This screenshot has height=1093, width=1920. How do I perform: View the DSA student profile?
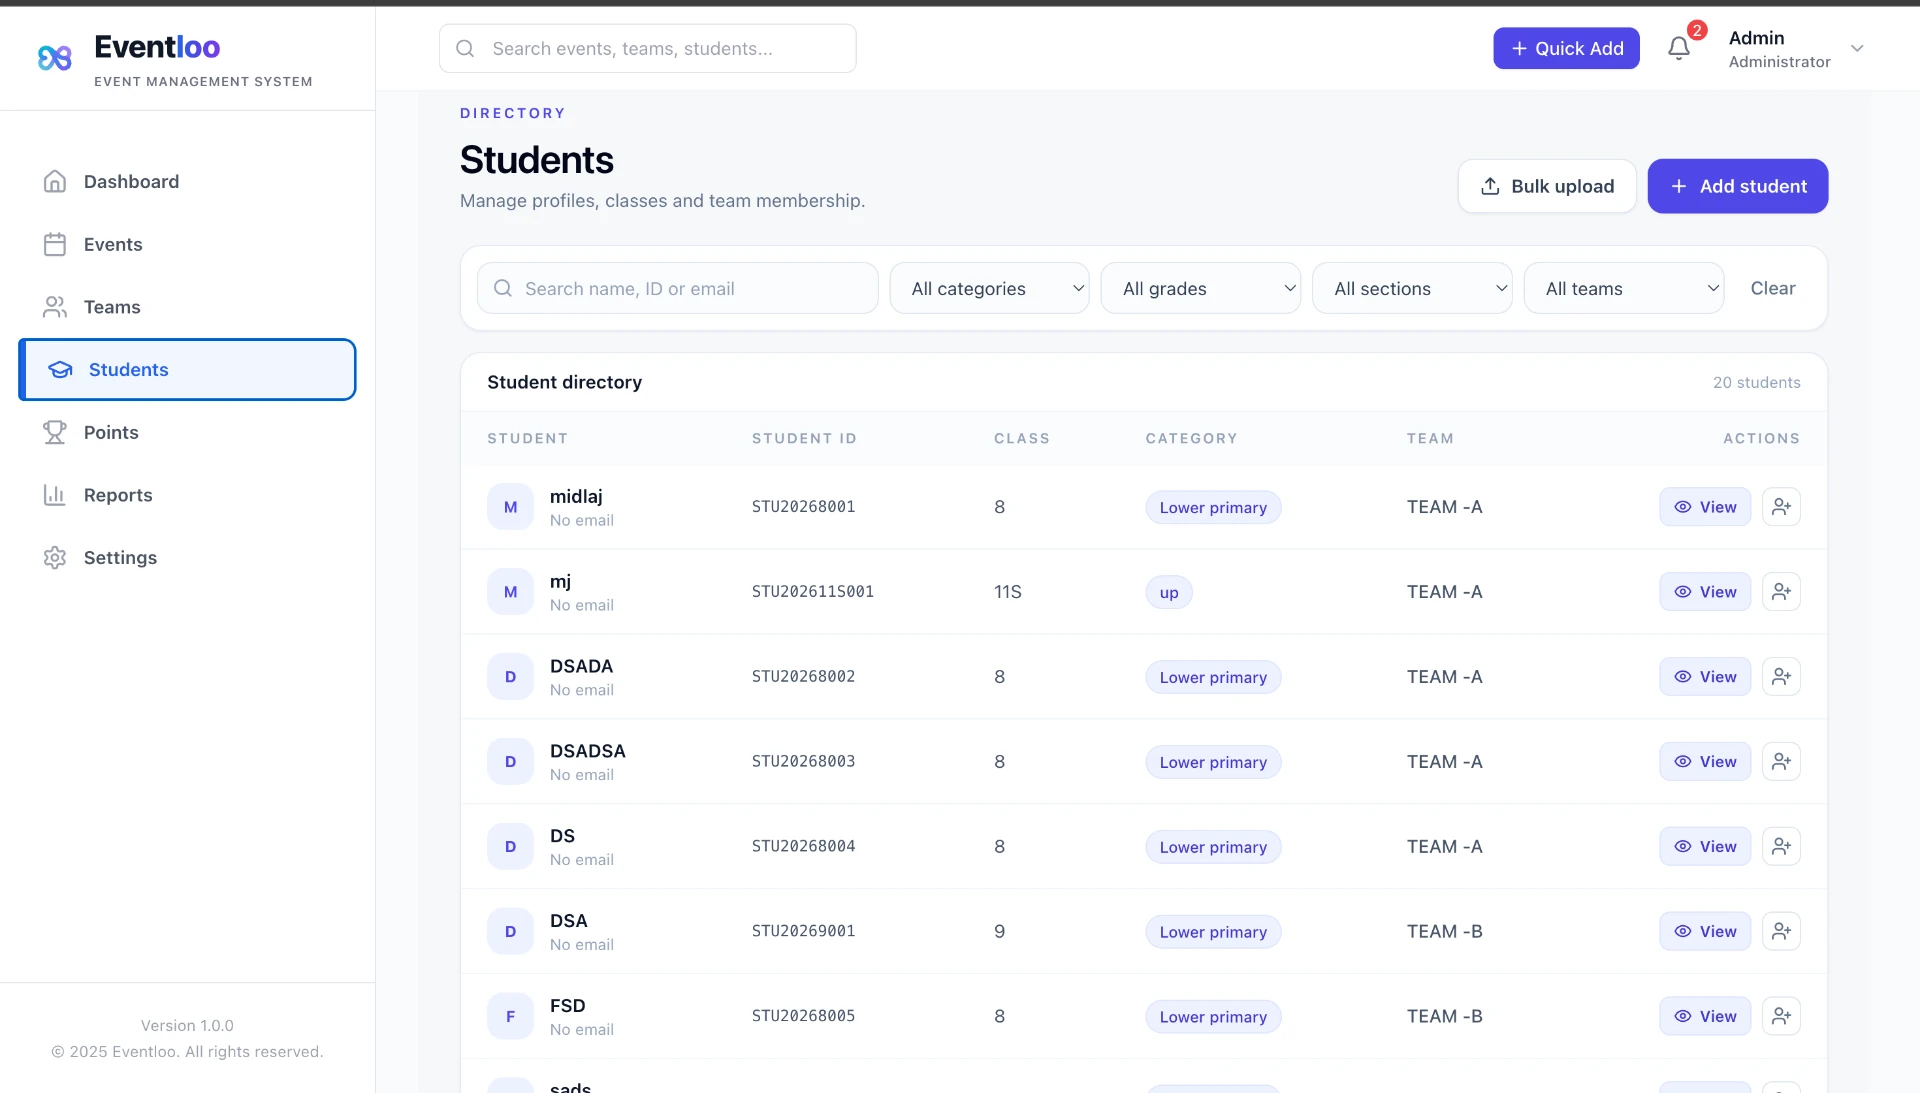[1705, 932]
